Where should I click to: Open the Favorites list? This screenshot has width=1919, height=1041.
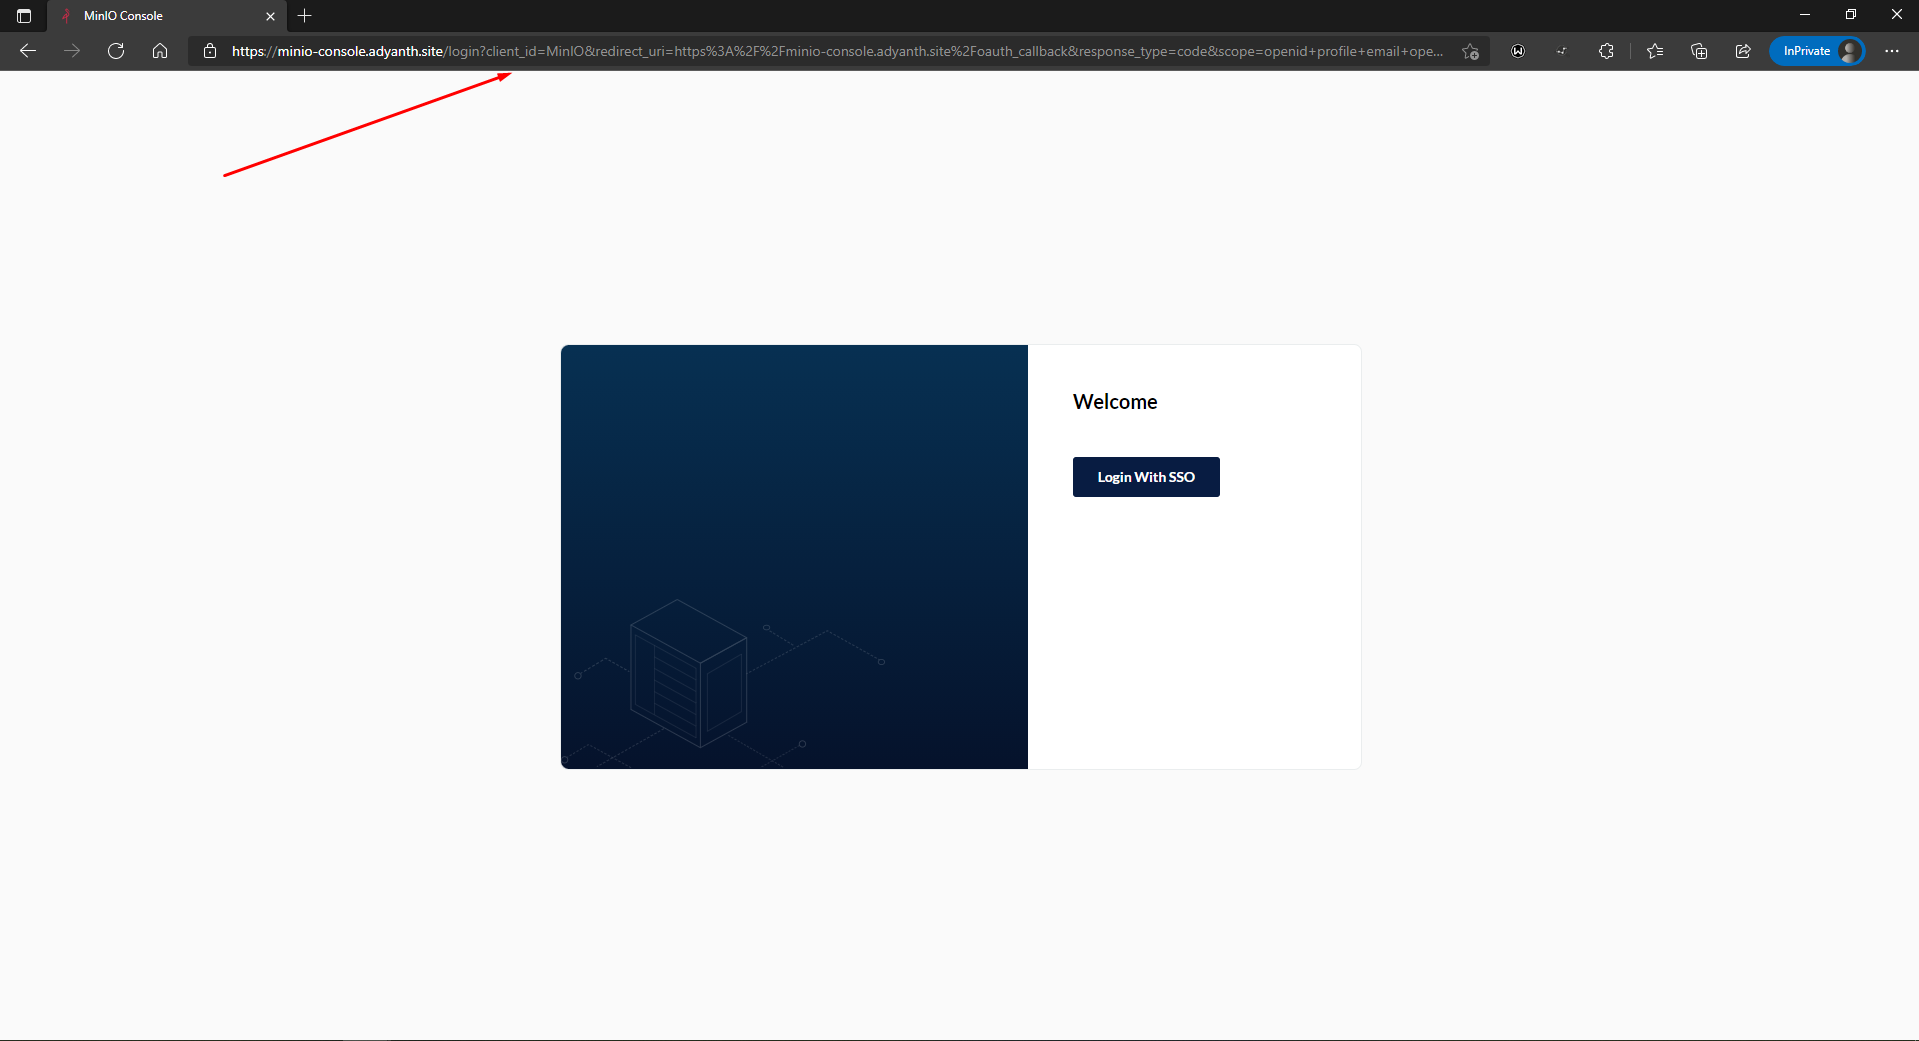(x=1655, y=51)
